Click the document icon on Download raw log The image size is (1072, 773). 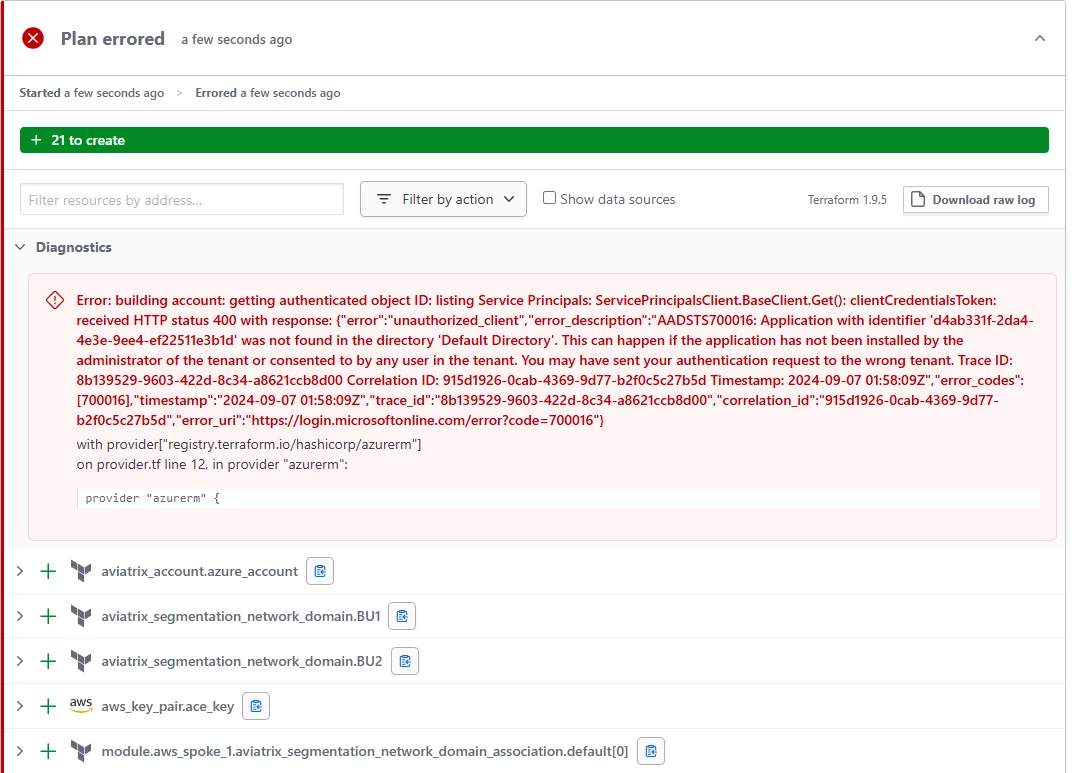[918, 199]
